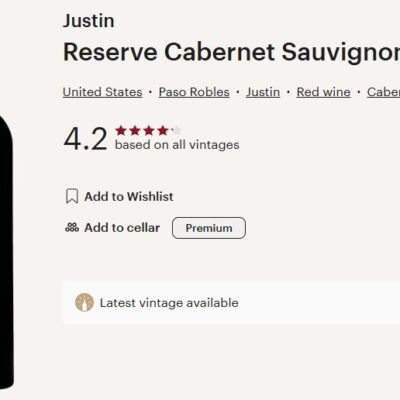Open the truncated Cabernet grape link
Image resolution: width=400 pixels, height=400 pixels.
(383, 92)
